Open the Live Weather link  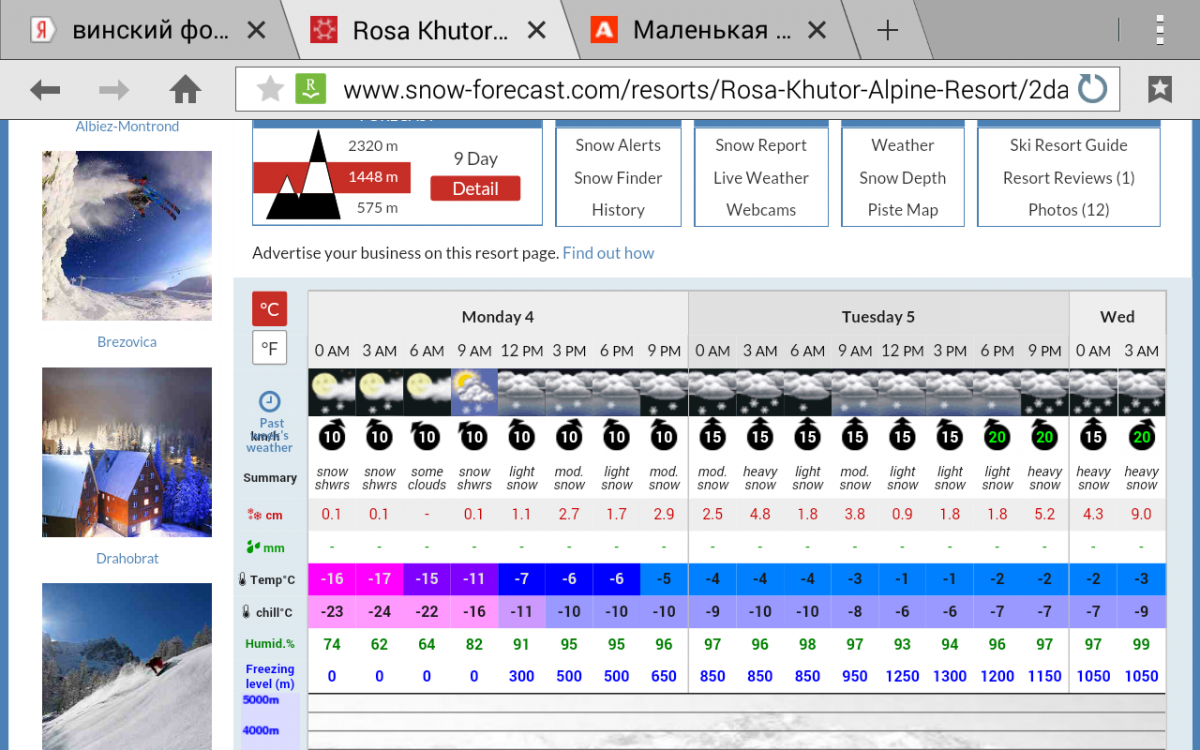pyautogui.click(x=761, y=178)
